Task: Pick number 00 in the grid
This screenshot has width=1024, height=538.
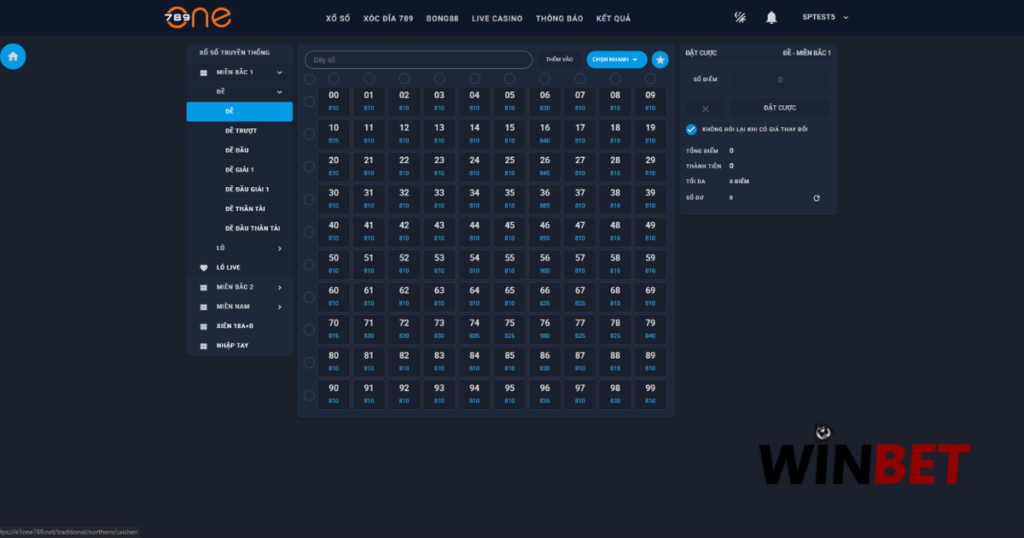Action: coord(334,101)
